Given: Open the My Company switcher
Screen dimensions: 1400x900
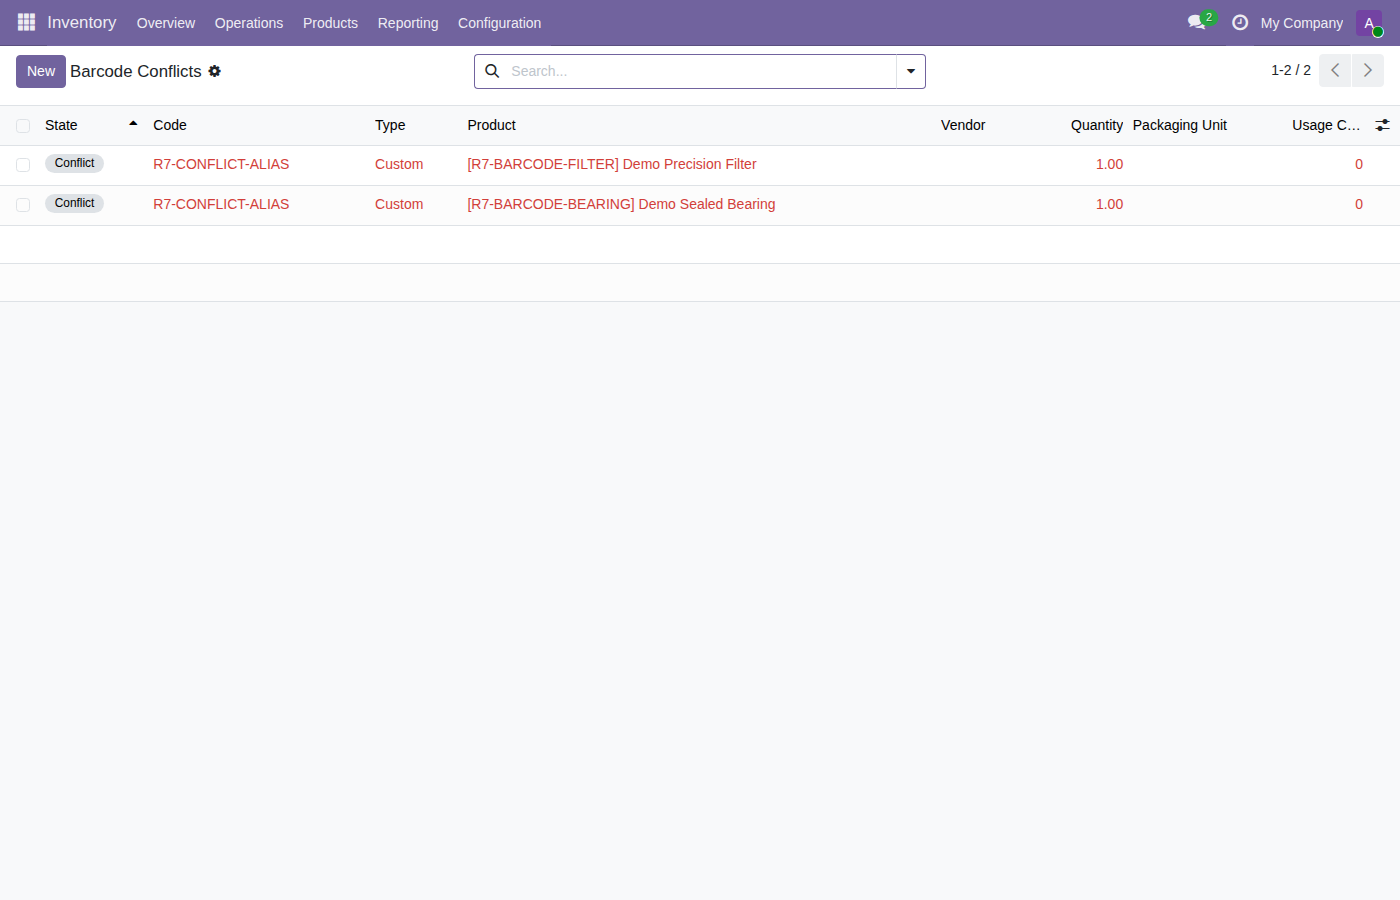Looking at the screenshot, I should point(1301,23).
